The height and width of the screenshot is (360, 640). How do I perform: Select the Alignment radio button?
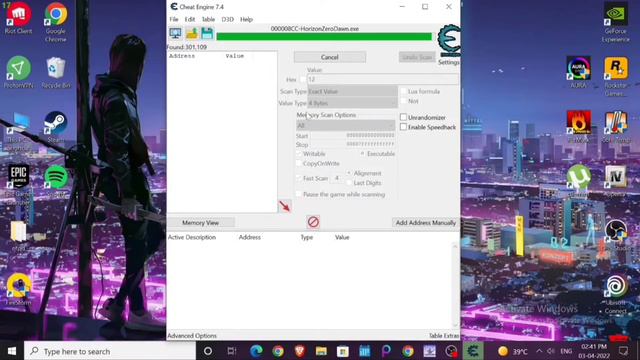coord(349,173)
